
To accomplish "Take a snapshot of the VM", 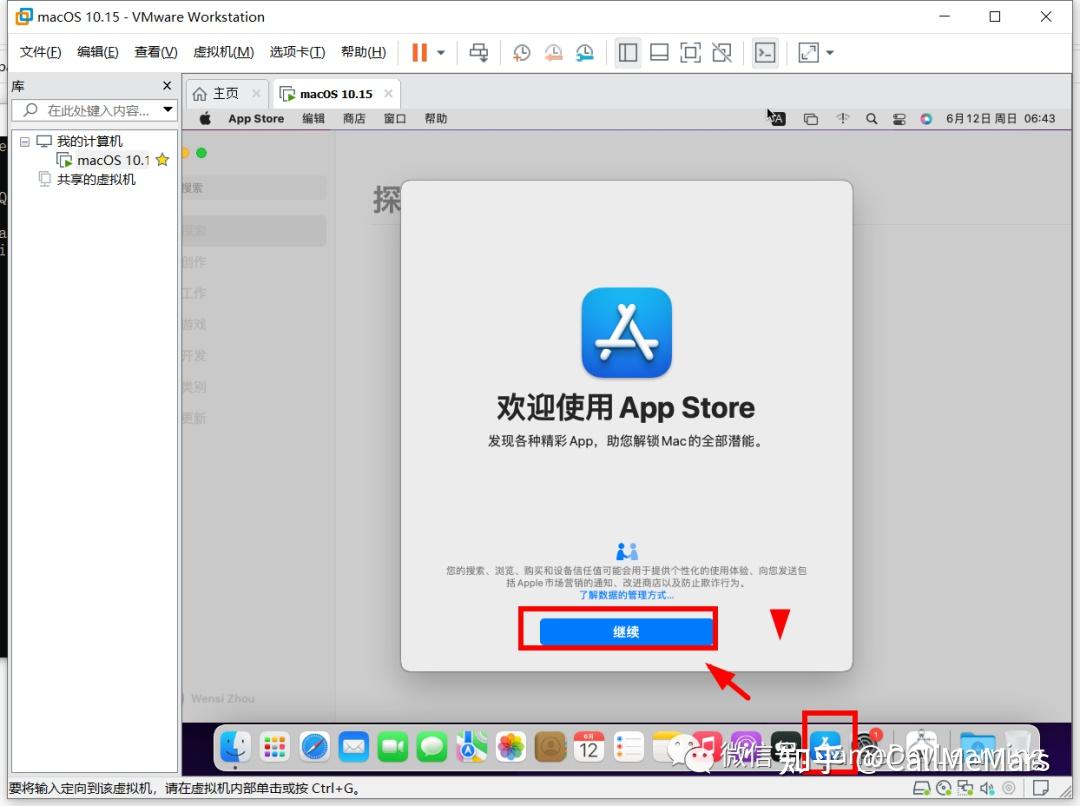I will click(521, 52).
